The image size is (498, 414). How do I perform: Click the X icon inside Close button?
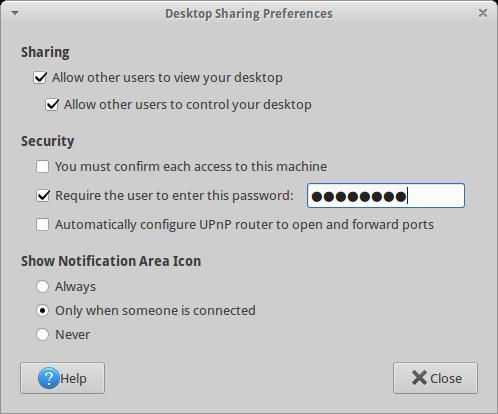point(419,378)
